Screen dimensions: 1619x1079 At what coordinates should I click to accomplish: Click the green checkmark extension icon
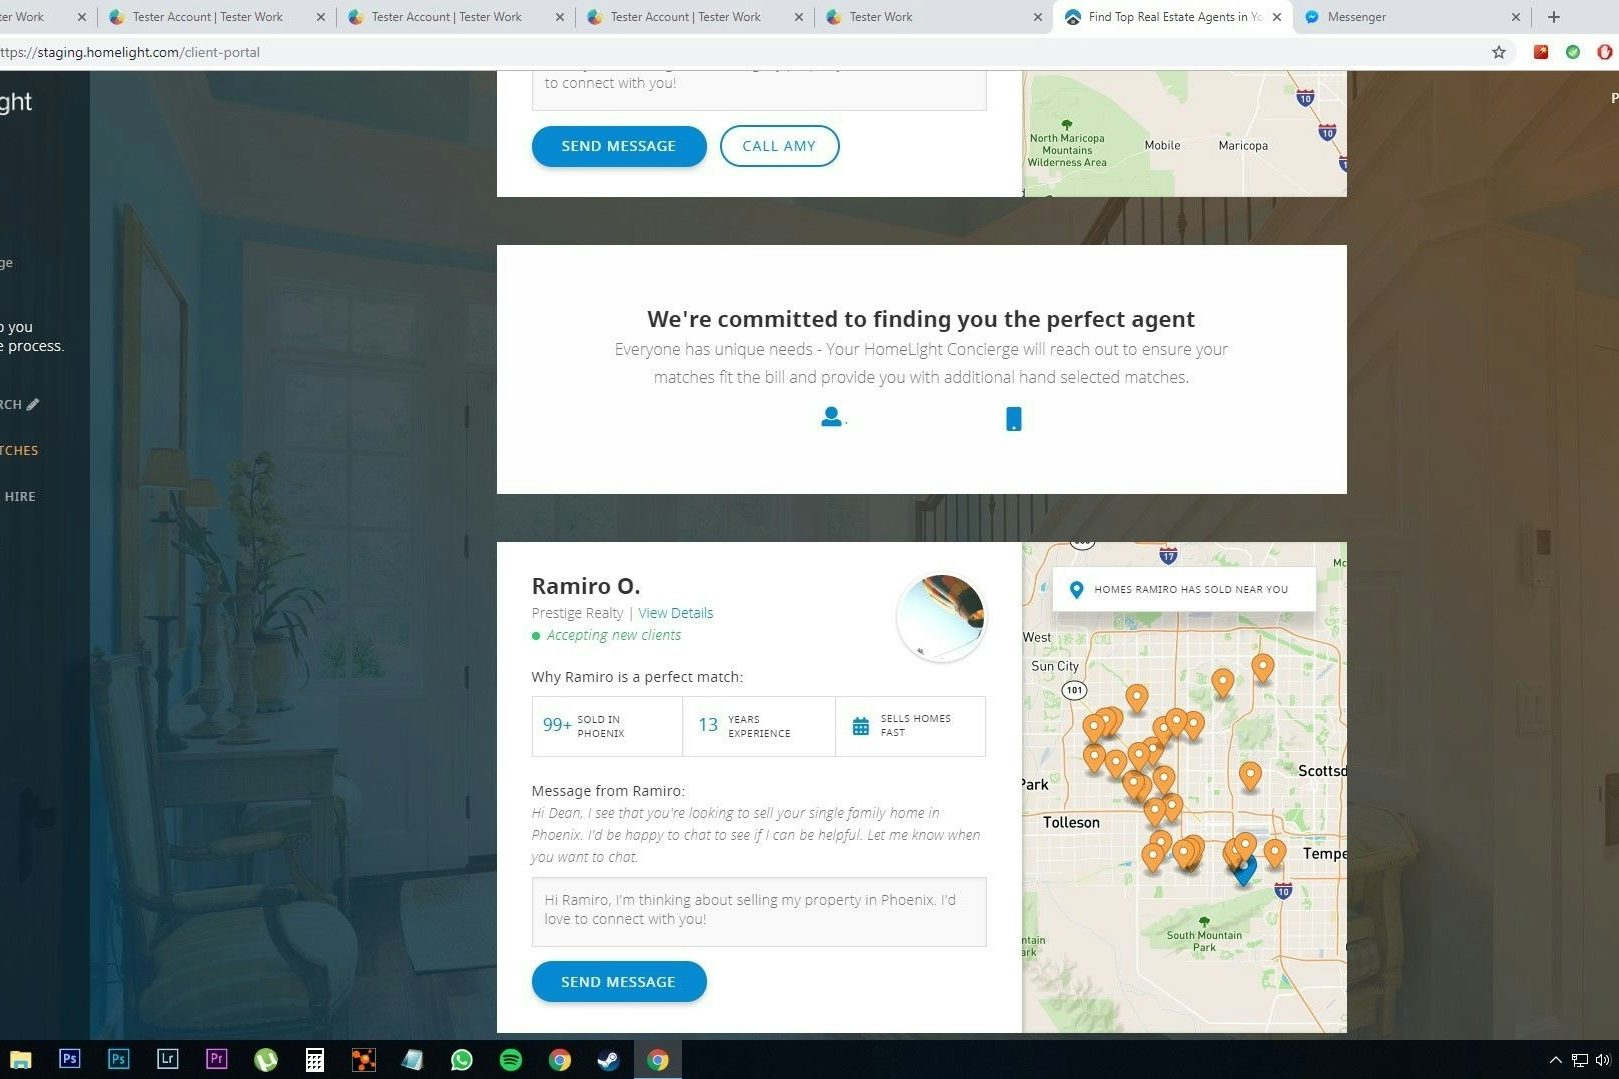click(x=1573, y=52)
